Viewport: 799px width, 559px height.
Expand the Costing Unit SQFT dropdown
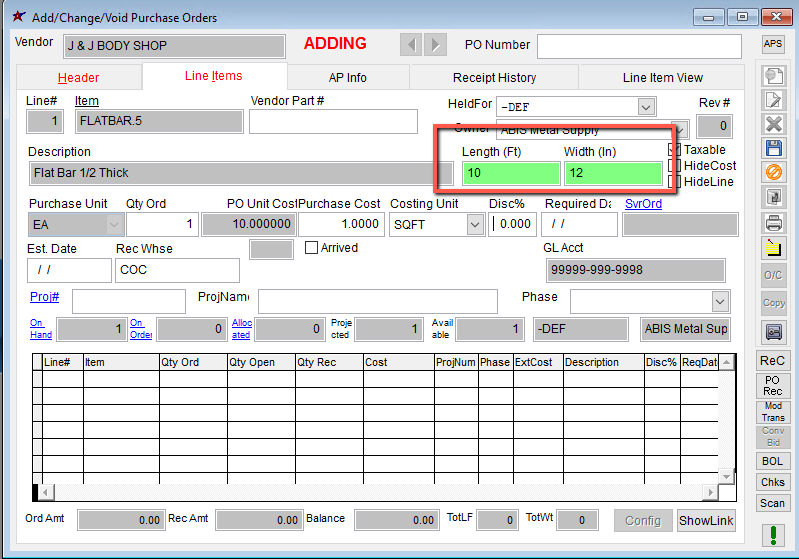[475, 225]
